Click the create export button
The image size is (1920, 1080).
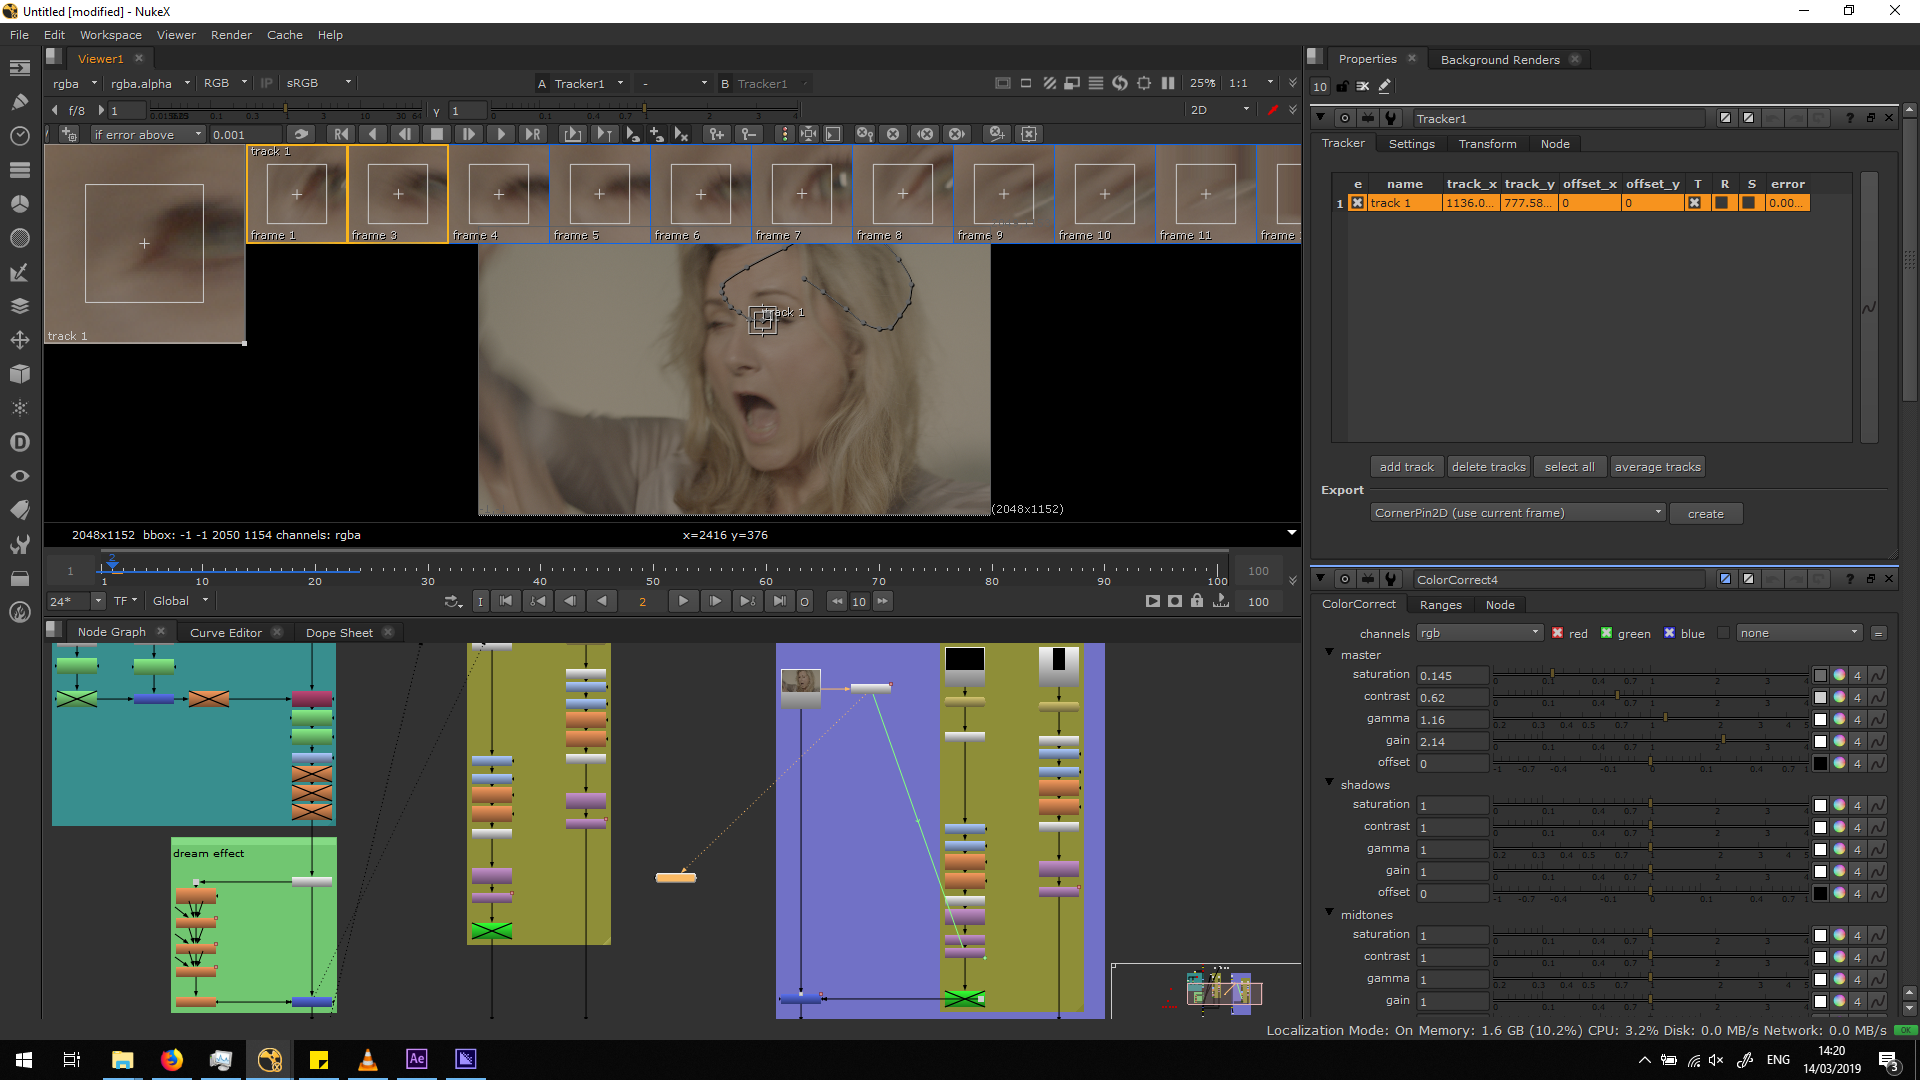1705,514
